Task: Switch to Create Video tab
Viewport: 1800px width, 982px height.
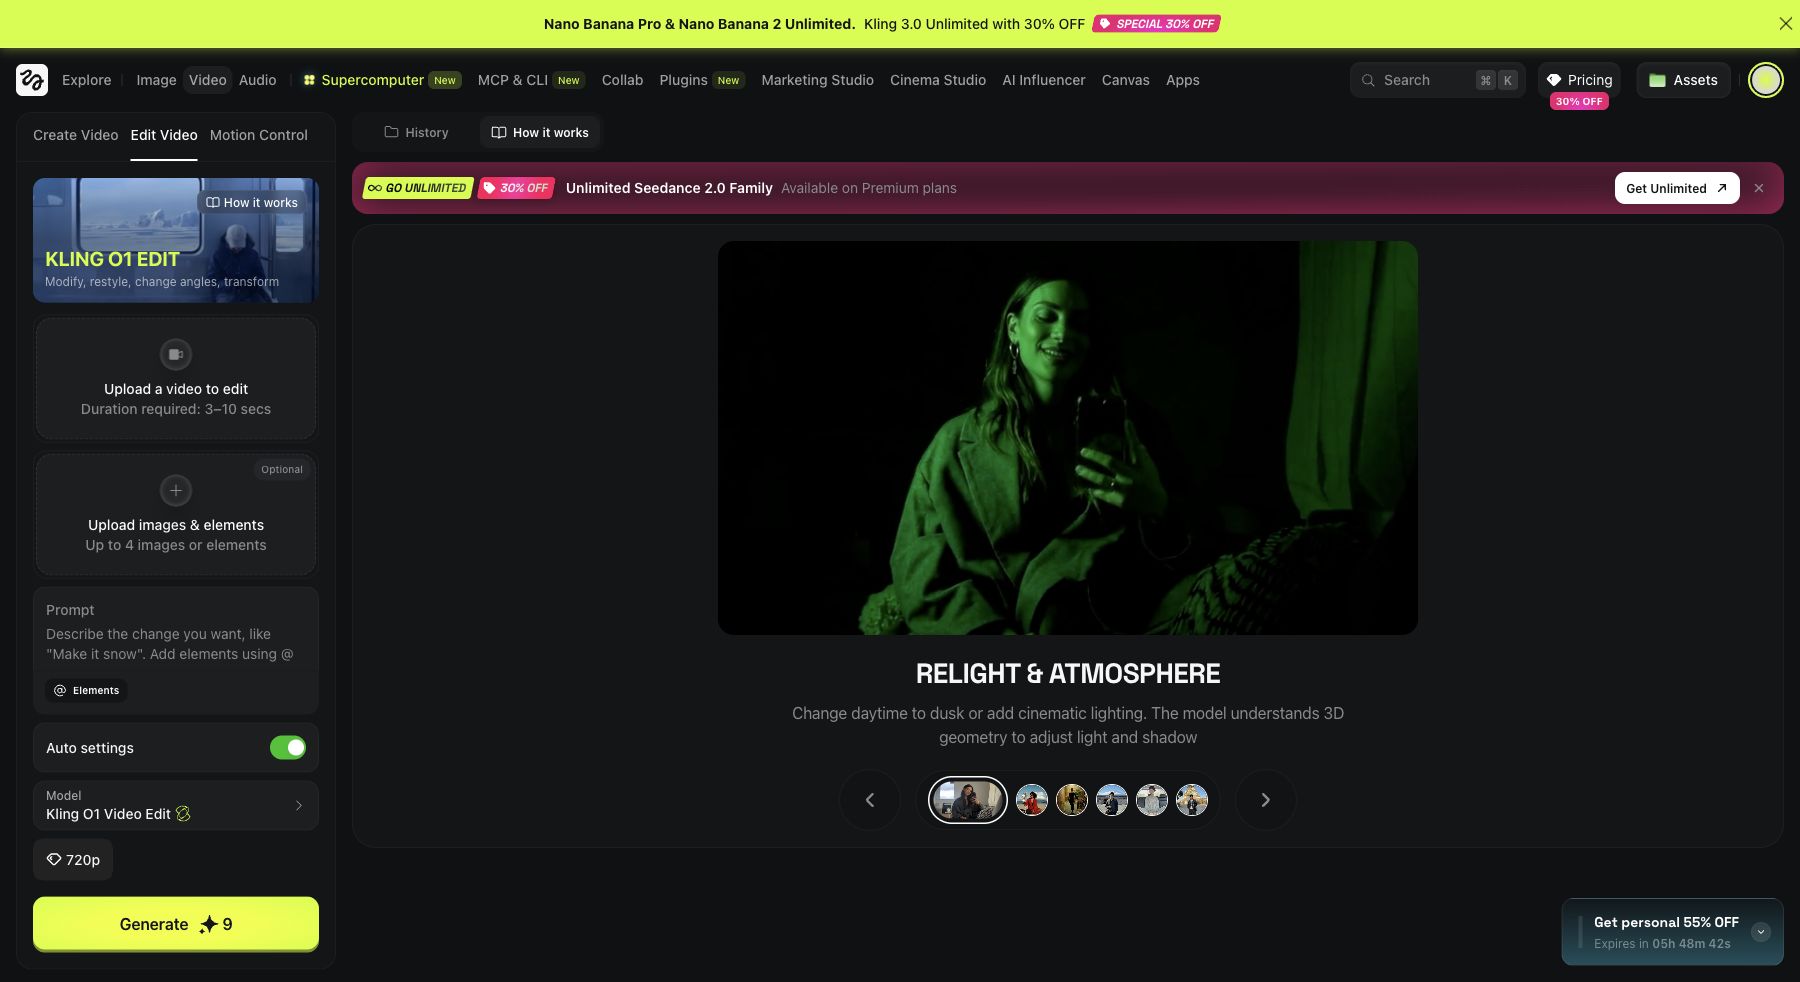Action: click(x=76, y=135)
